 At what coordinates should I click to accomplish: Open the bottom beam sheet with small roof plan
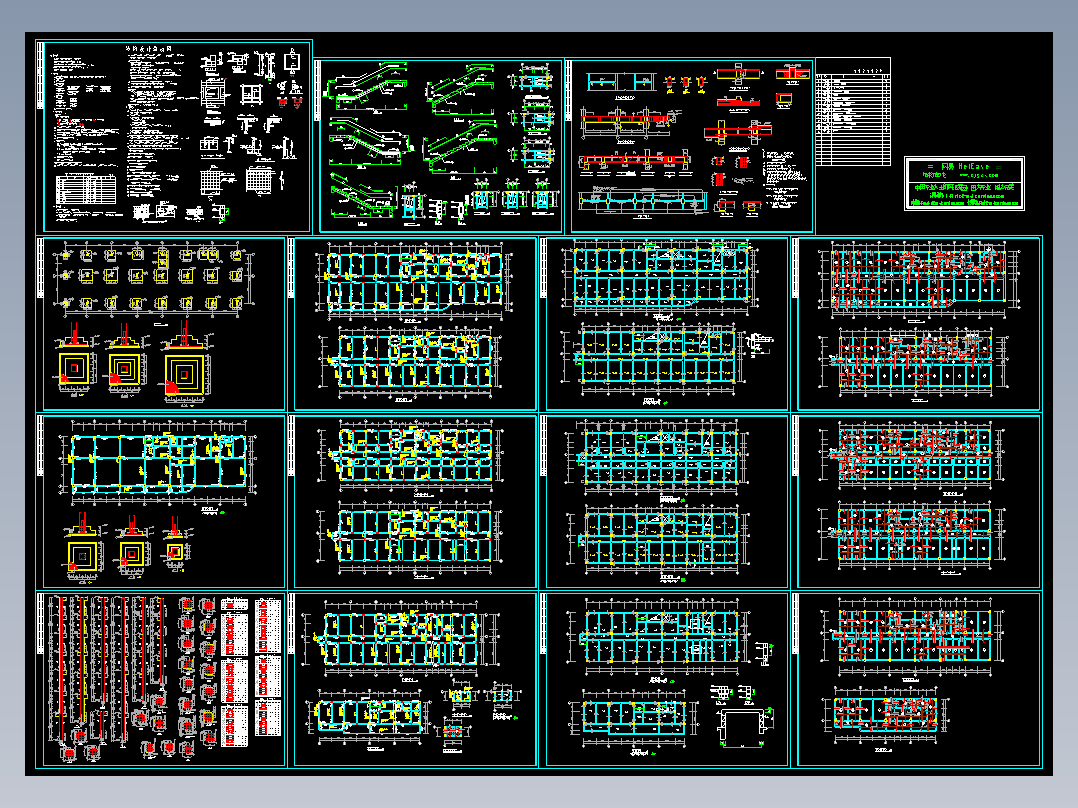[x=412, y=679]
